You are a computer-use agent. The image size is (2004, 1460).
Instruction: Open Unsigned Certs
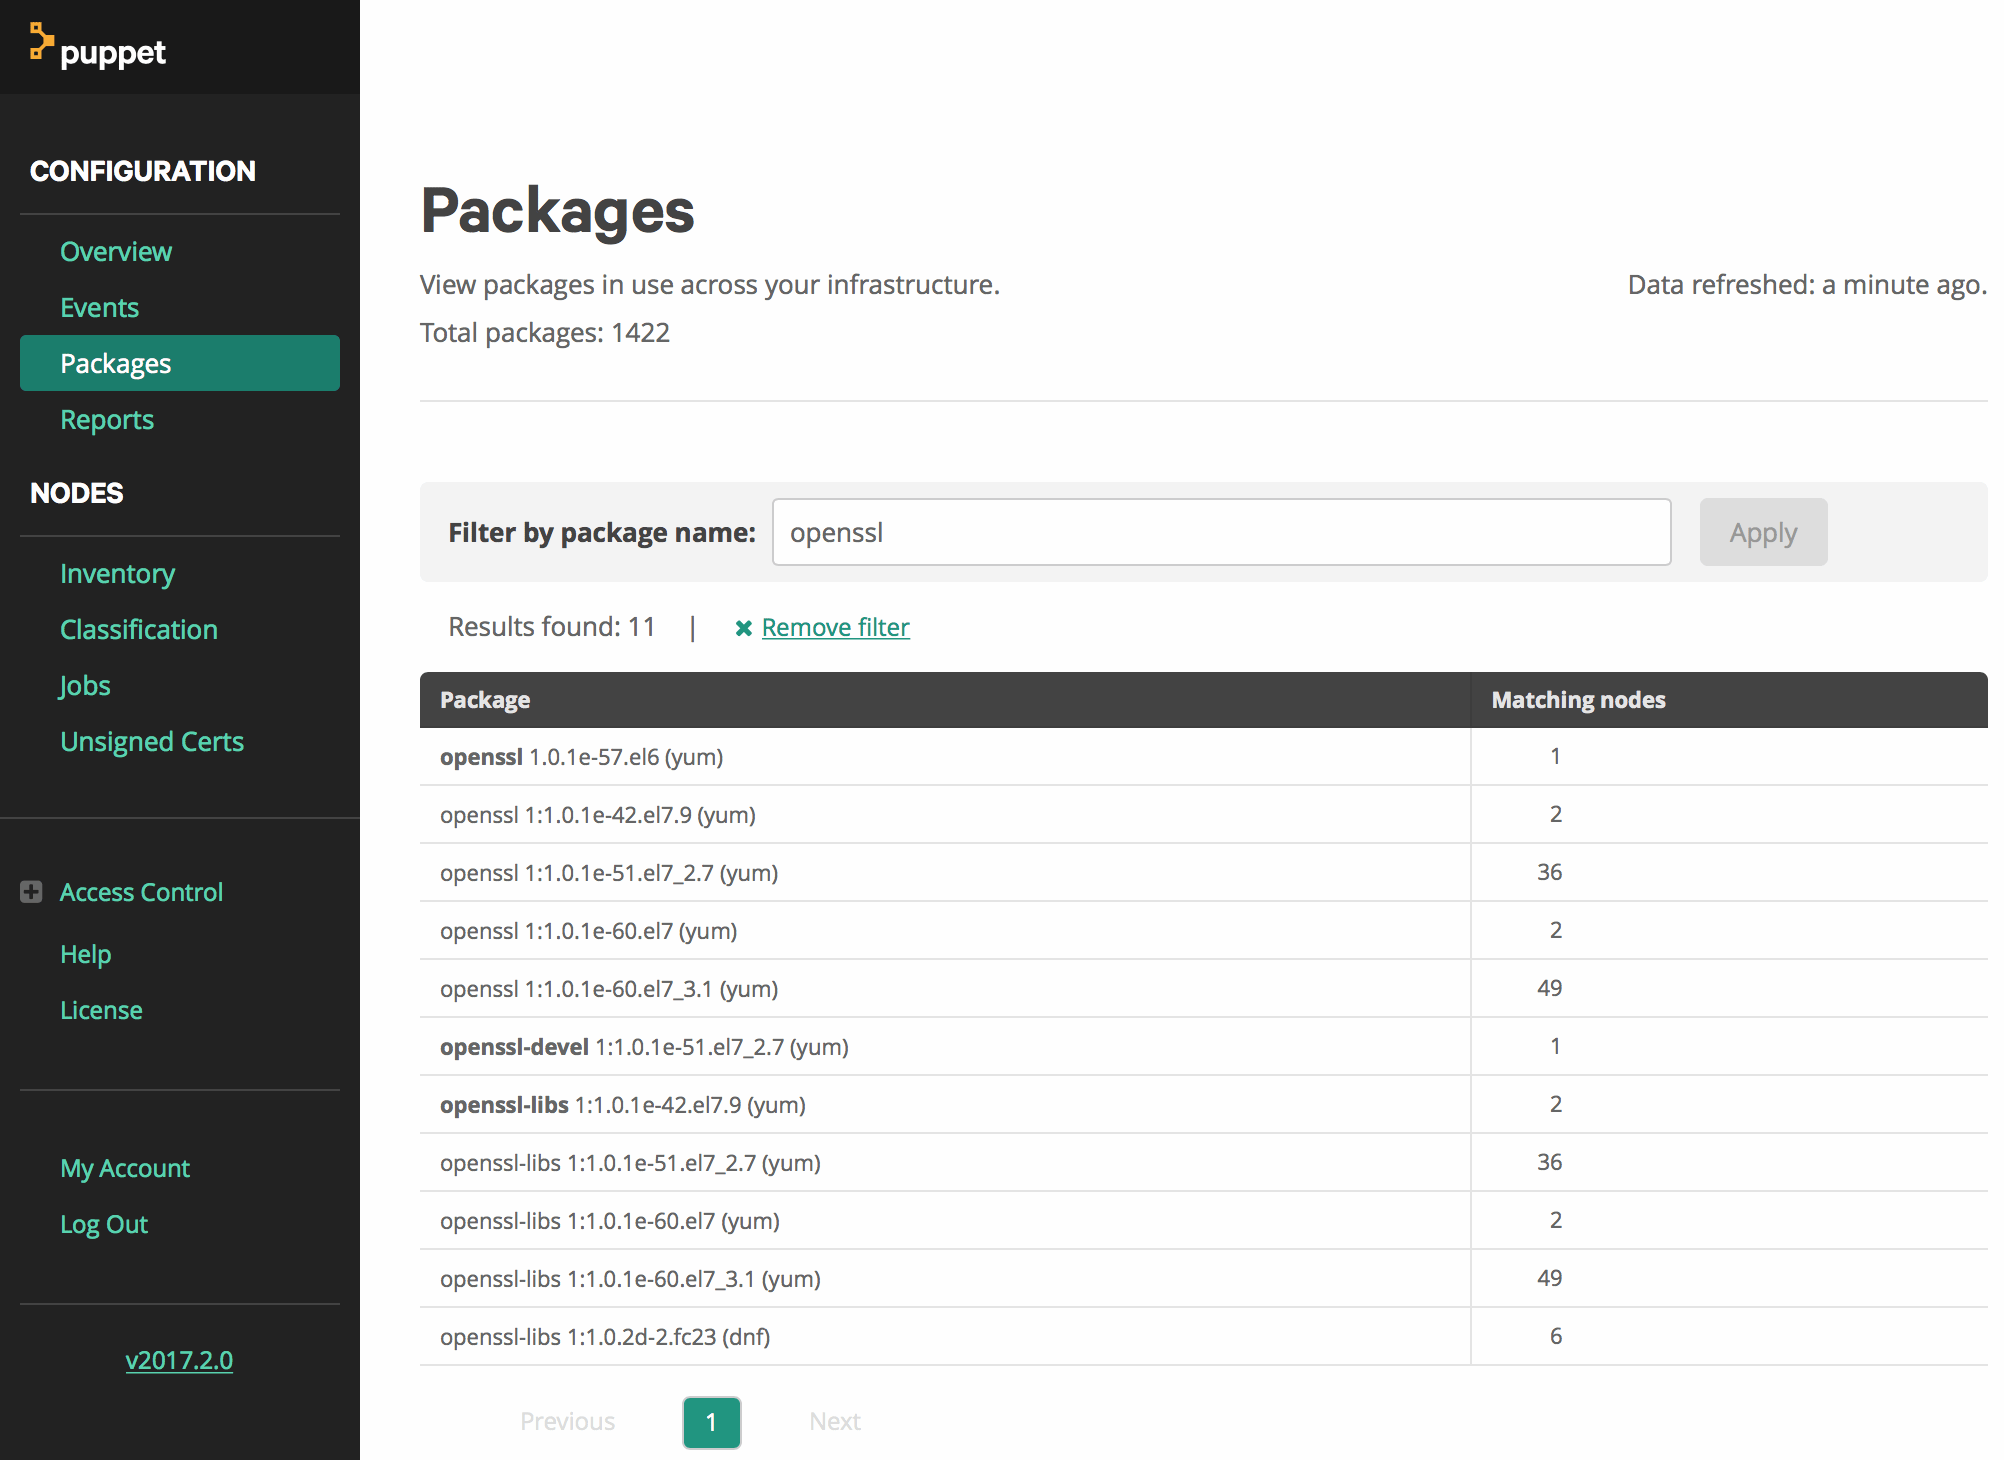click(x=152, y=741)
